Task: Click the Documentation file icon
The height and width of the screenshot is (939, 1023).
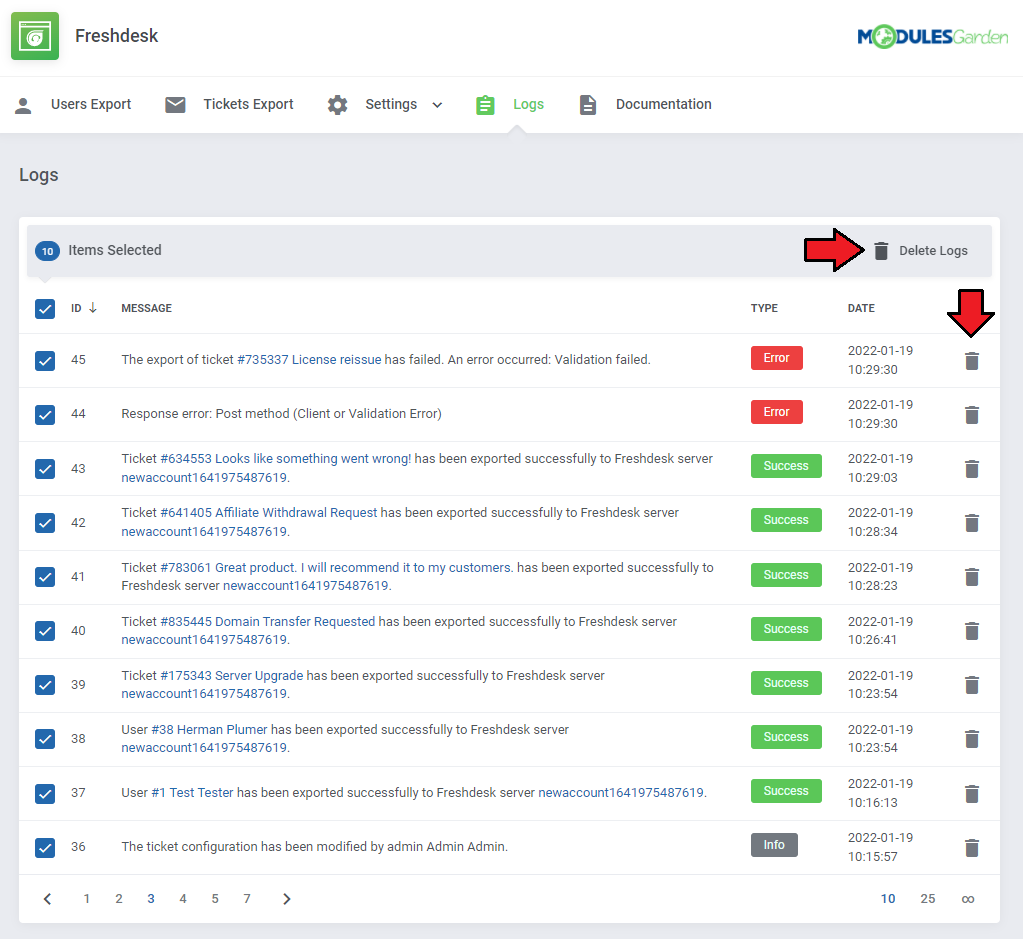Action: [x=588, y=104]
